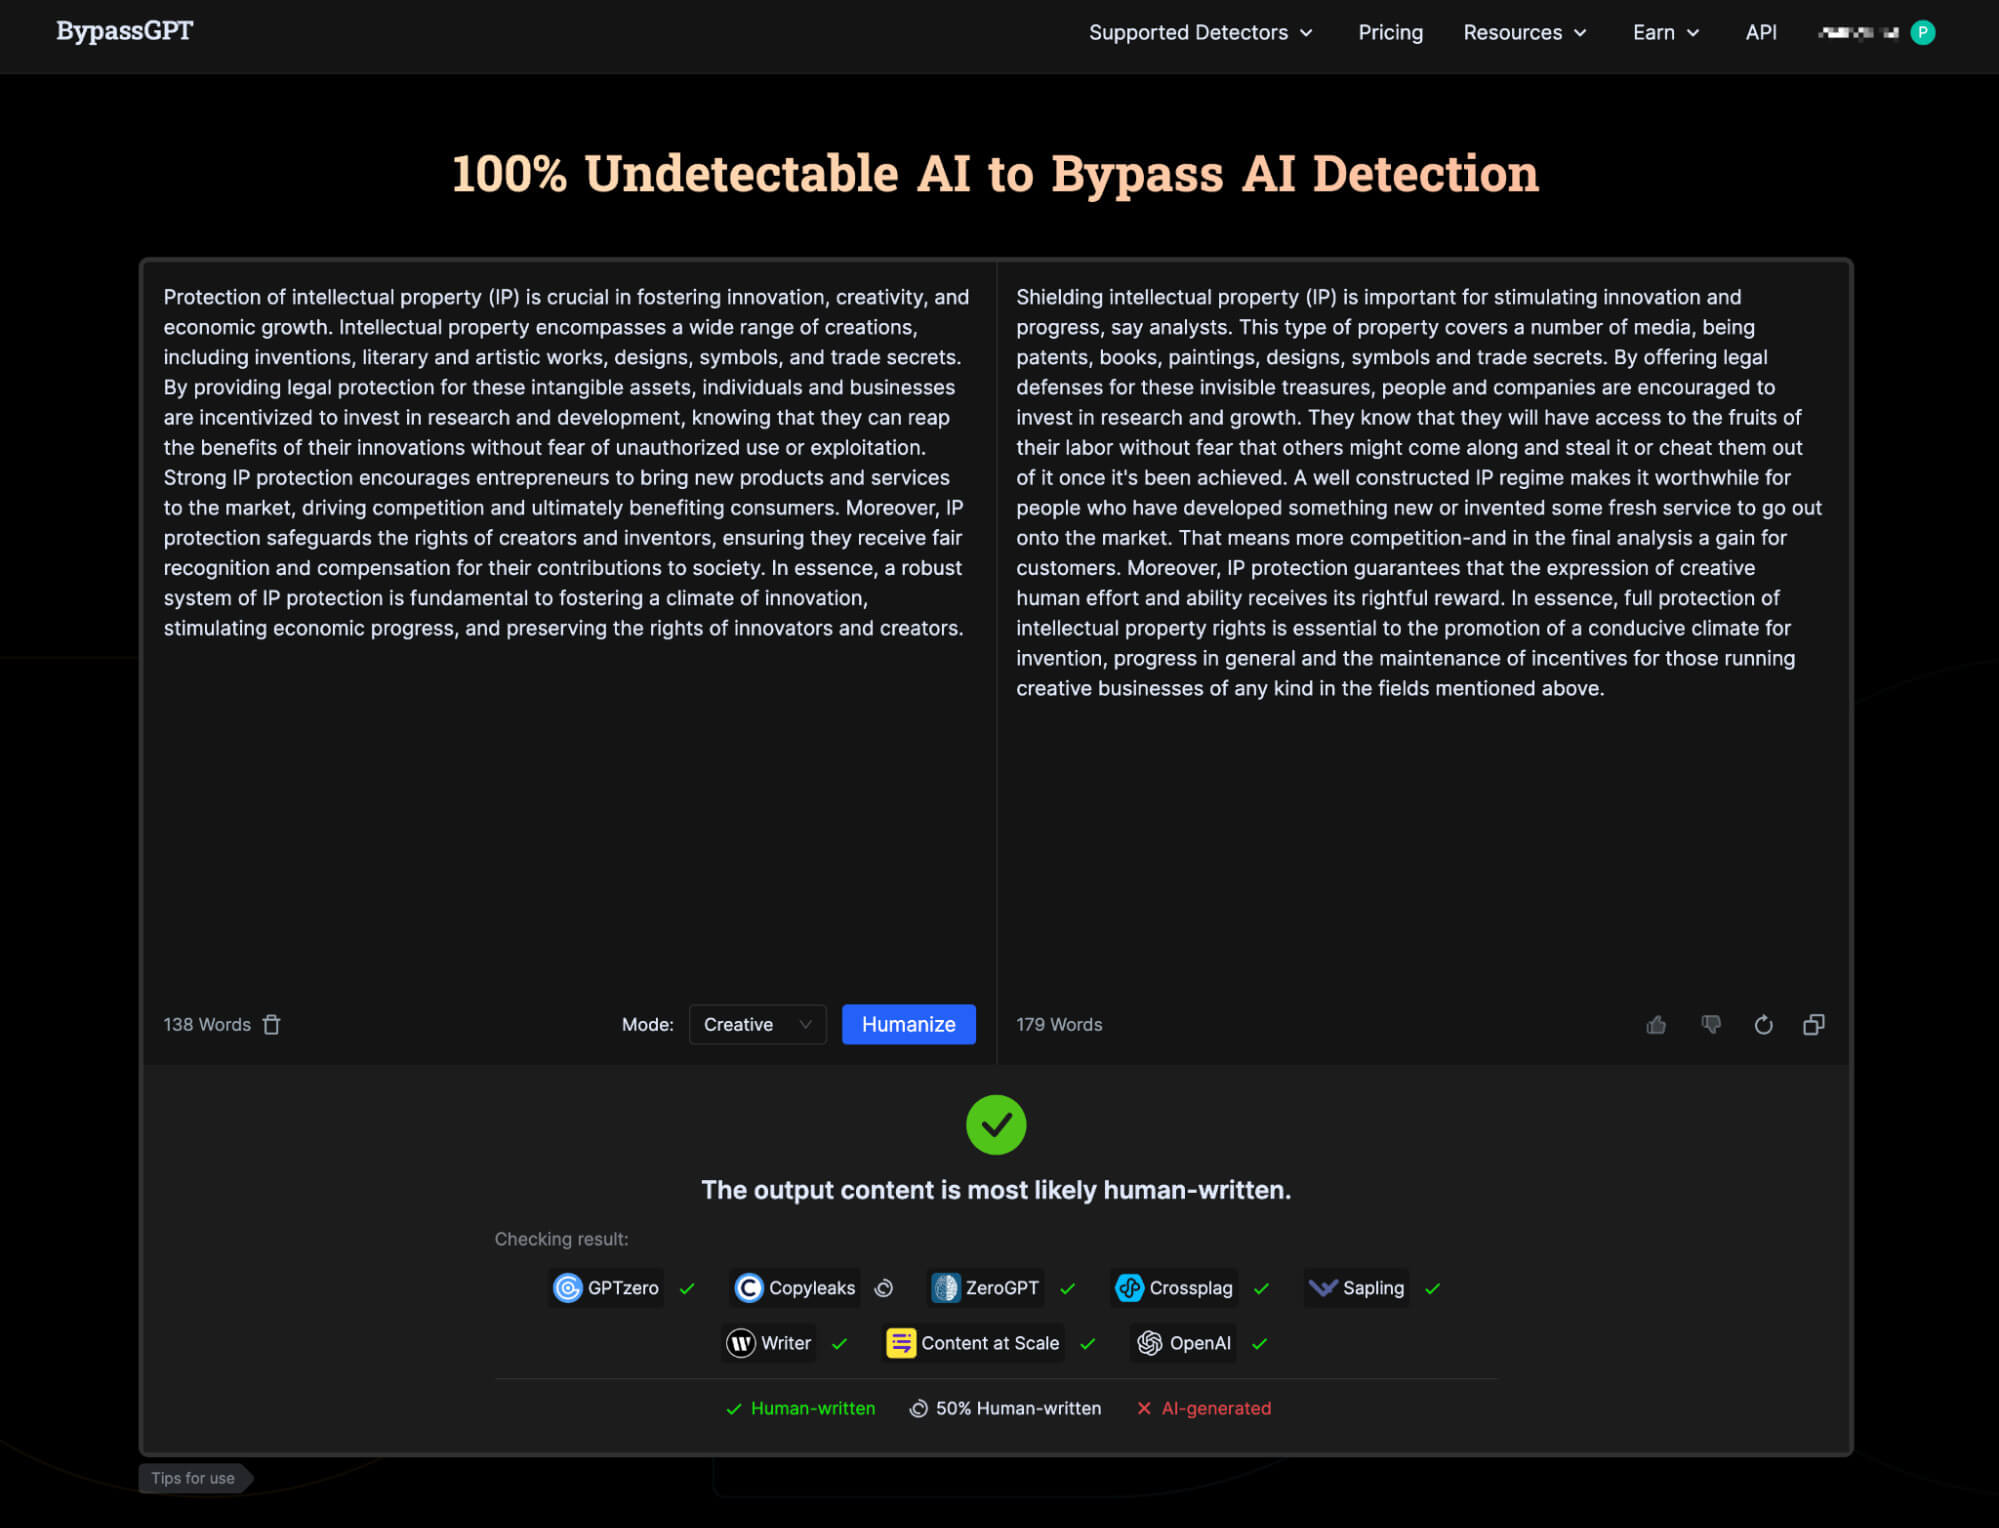Click the thumbs down feedback icon
This screenshot has height=1528, width=1999.
click(x=1711, y=1024)
